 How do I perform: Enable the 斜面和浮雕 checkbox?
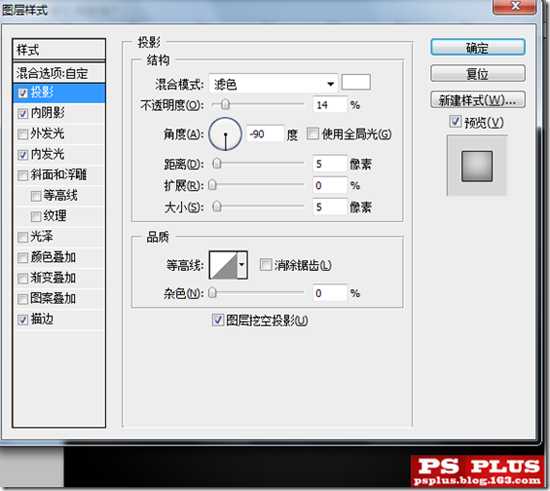pyautogui.click(x=23, y=175)
